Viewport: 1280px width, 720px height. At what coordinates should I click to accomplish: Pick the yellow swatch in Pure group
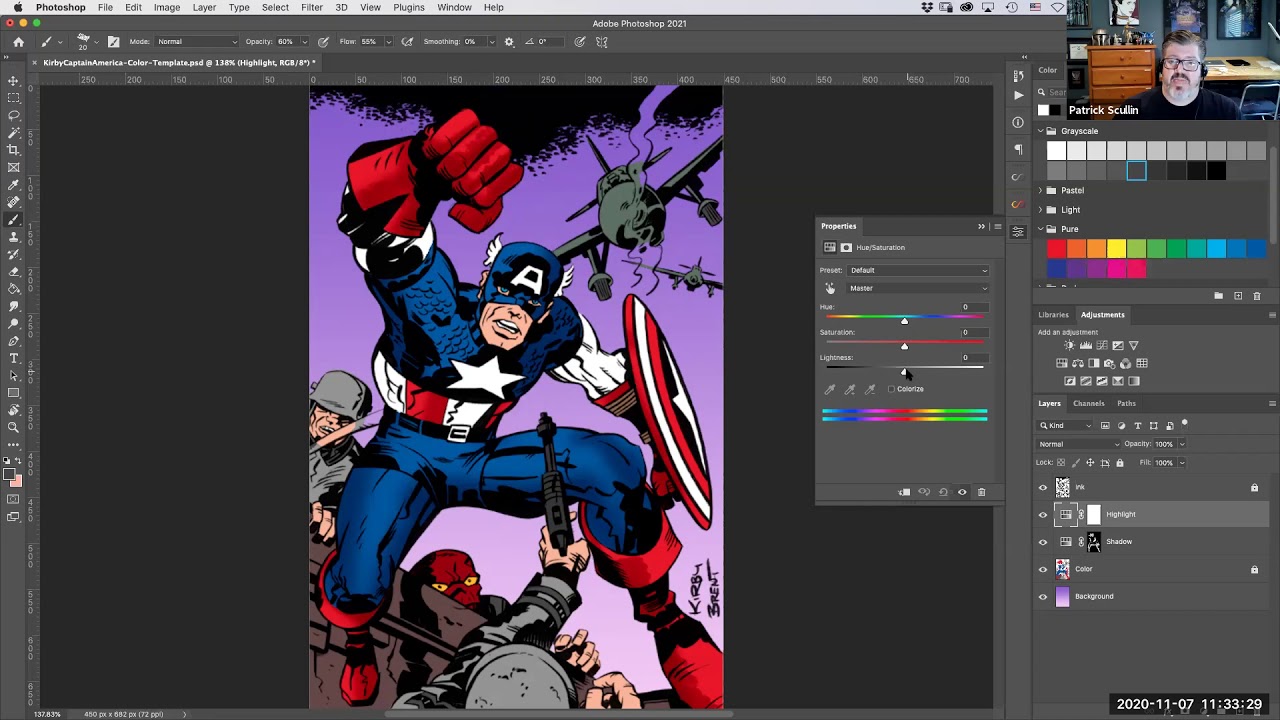(x=1116, y=249)
